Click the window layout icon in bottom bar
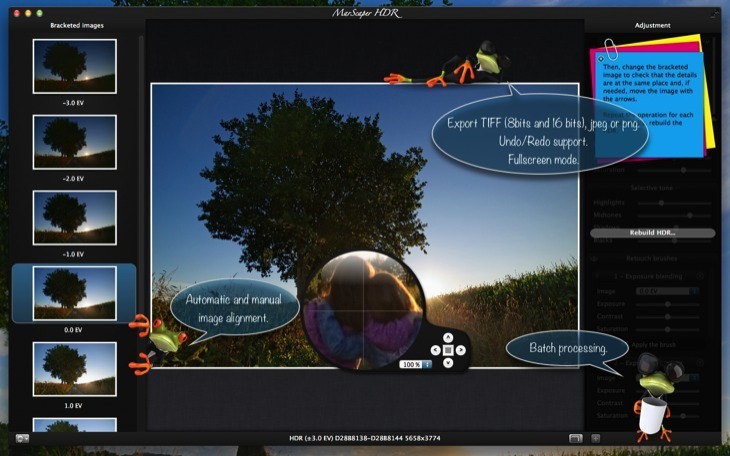730x456 pixels. pyautogui.click(x=576, y=438)
